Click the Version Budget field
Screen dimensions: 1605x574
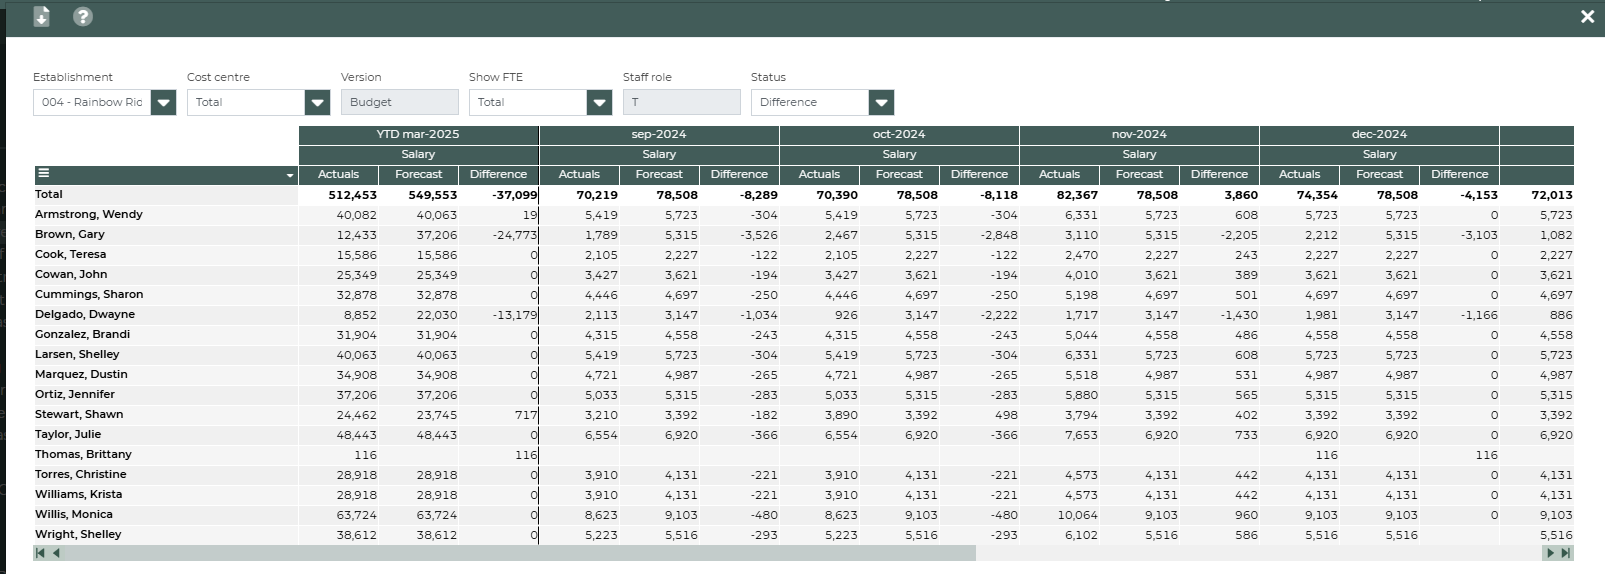pos(399,102)
